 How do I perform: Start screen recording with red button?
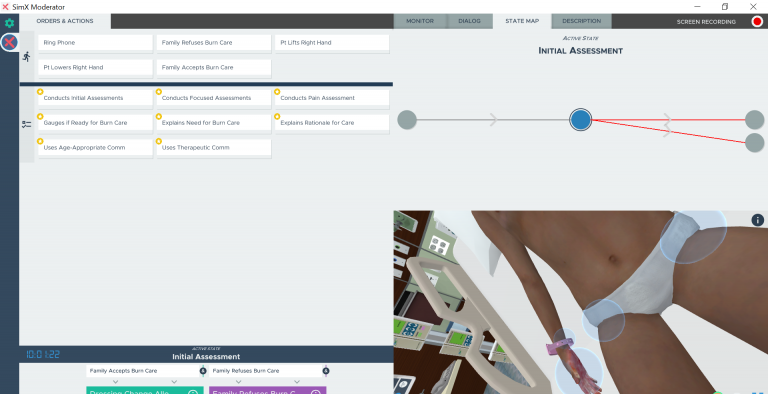coord(757,22)
